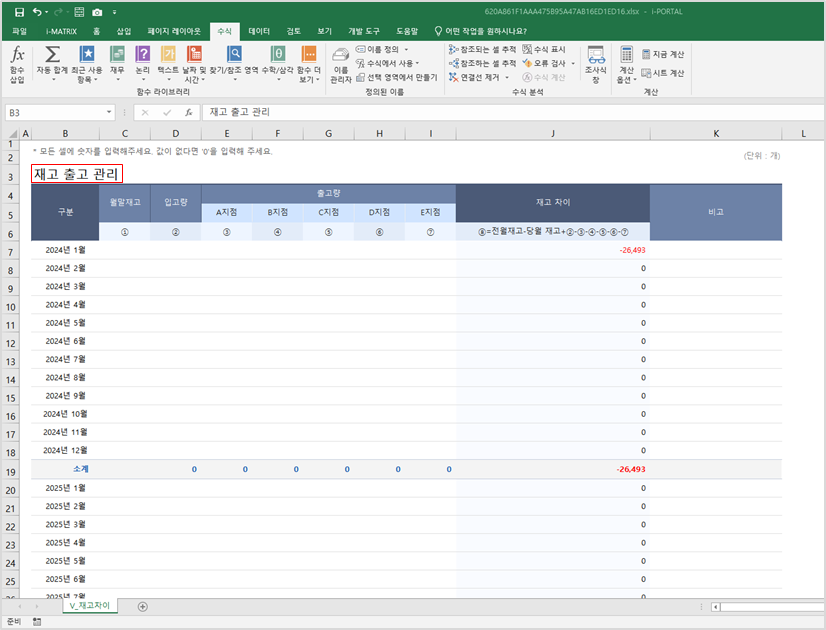Click the camera icon in quick access toolbar
Screen dimensions: 826x630
(97, 12)
